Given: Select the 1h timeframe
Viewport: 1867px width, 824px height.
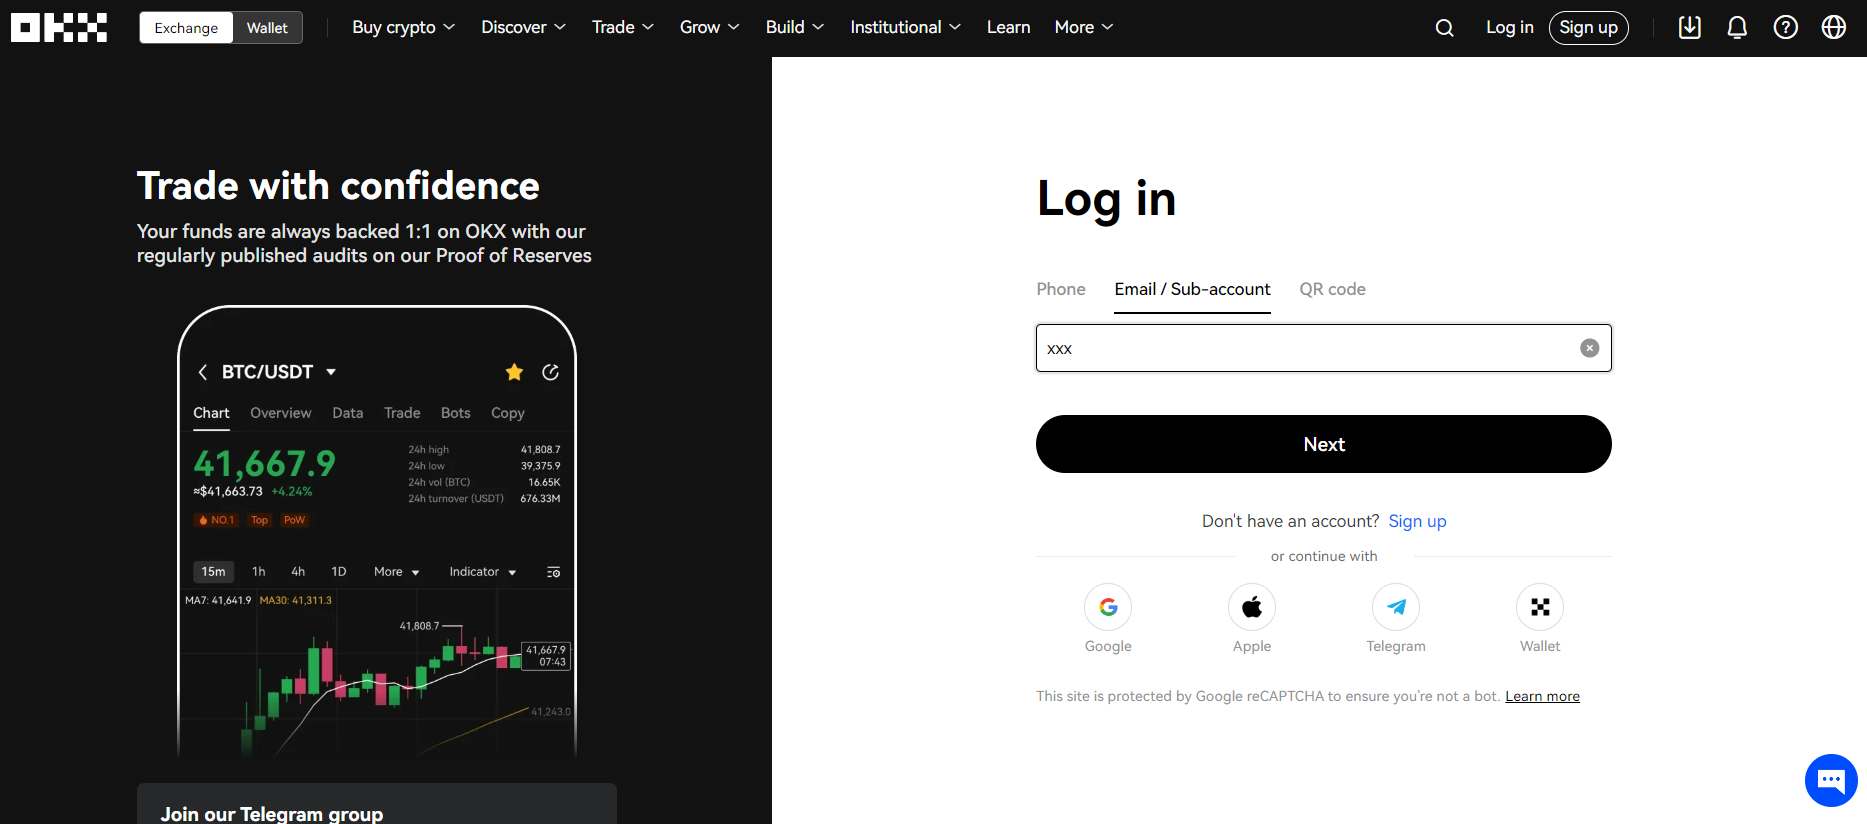Looking at the screenshot, I should [259, 572].
